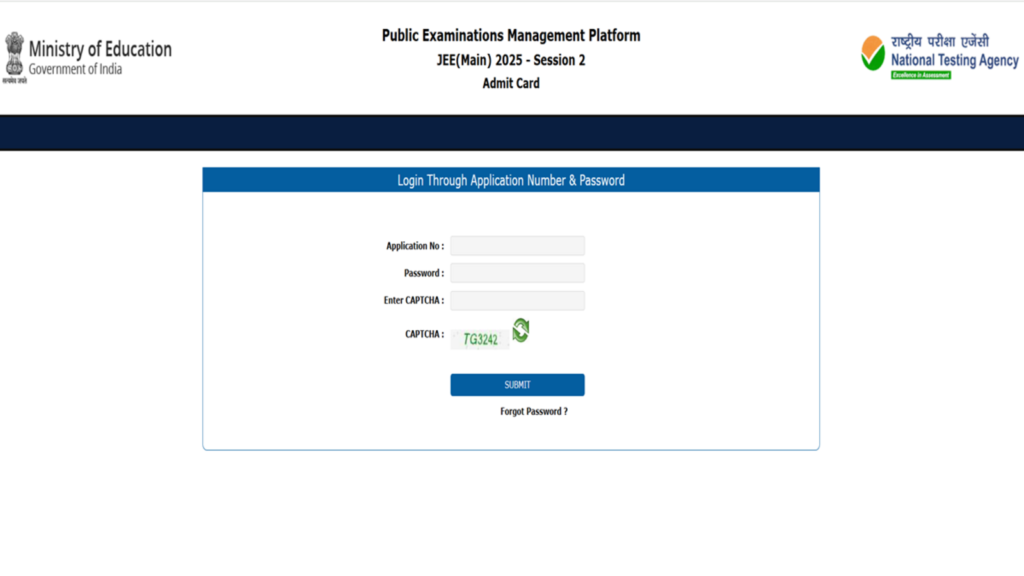Click the 'Public Examinations Management Platform' title
Screen dimensions: 1024x576
tap(511, 35)
